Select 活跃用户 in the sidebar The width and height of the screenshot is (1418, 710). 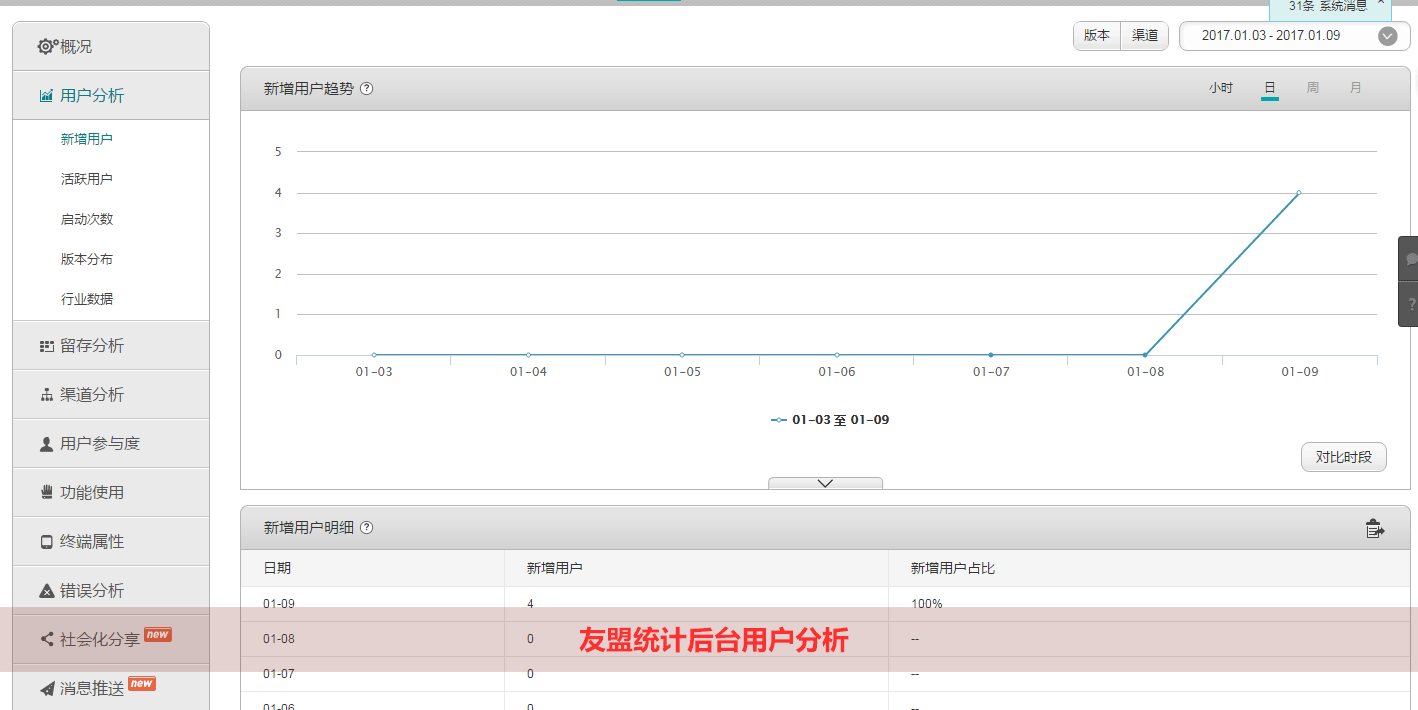tap(87, 179)
